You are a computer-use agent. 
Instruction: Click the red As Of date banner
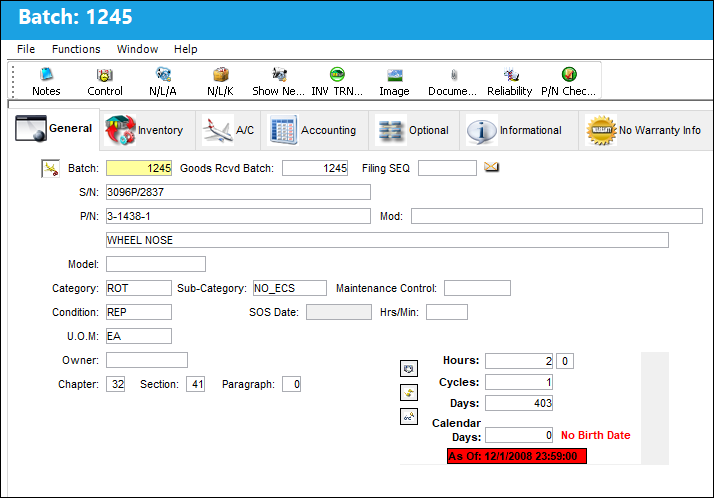pyautogui.click(x=517, y=456)
